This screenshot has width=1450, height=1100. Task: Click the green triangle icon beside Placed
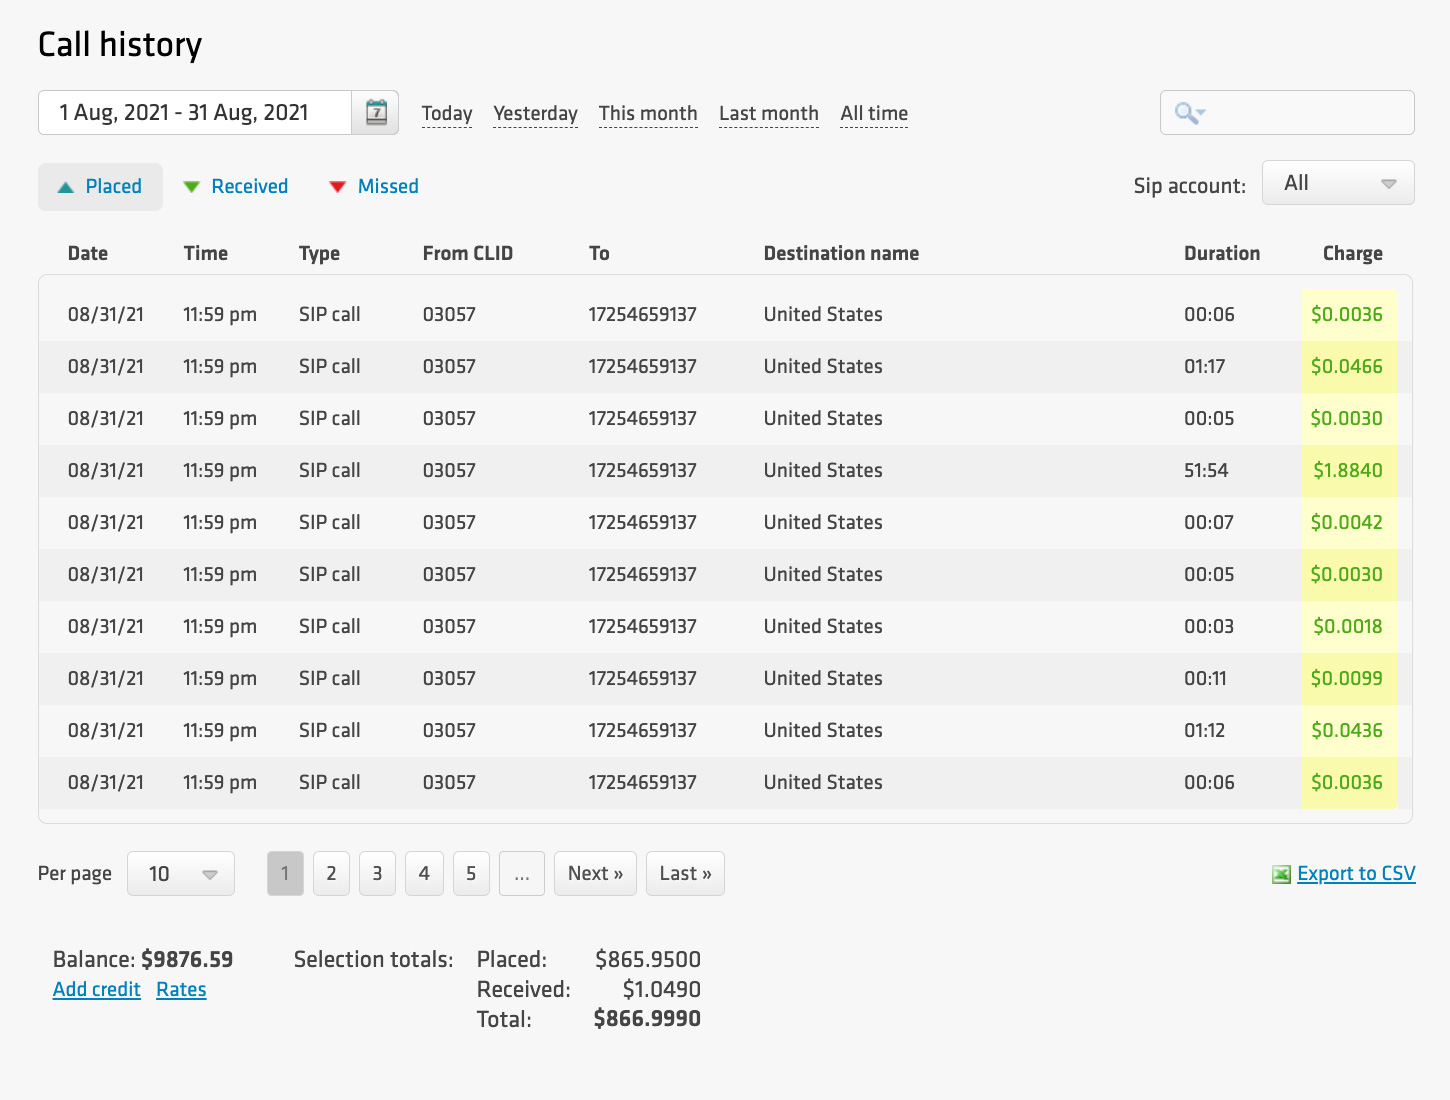65,186
